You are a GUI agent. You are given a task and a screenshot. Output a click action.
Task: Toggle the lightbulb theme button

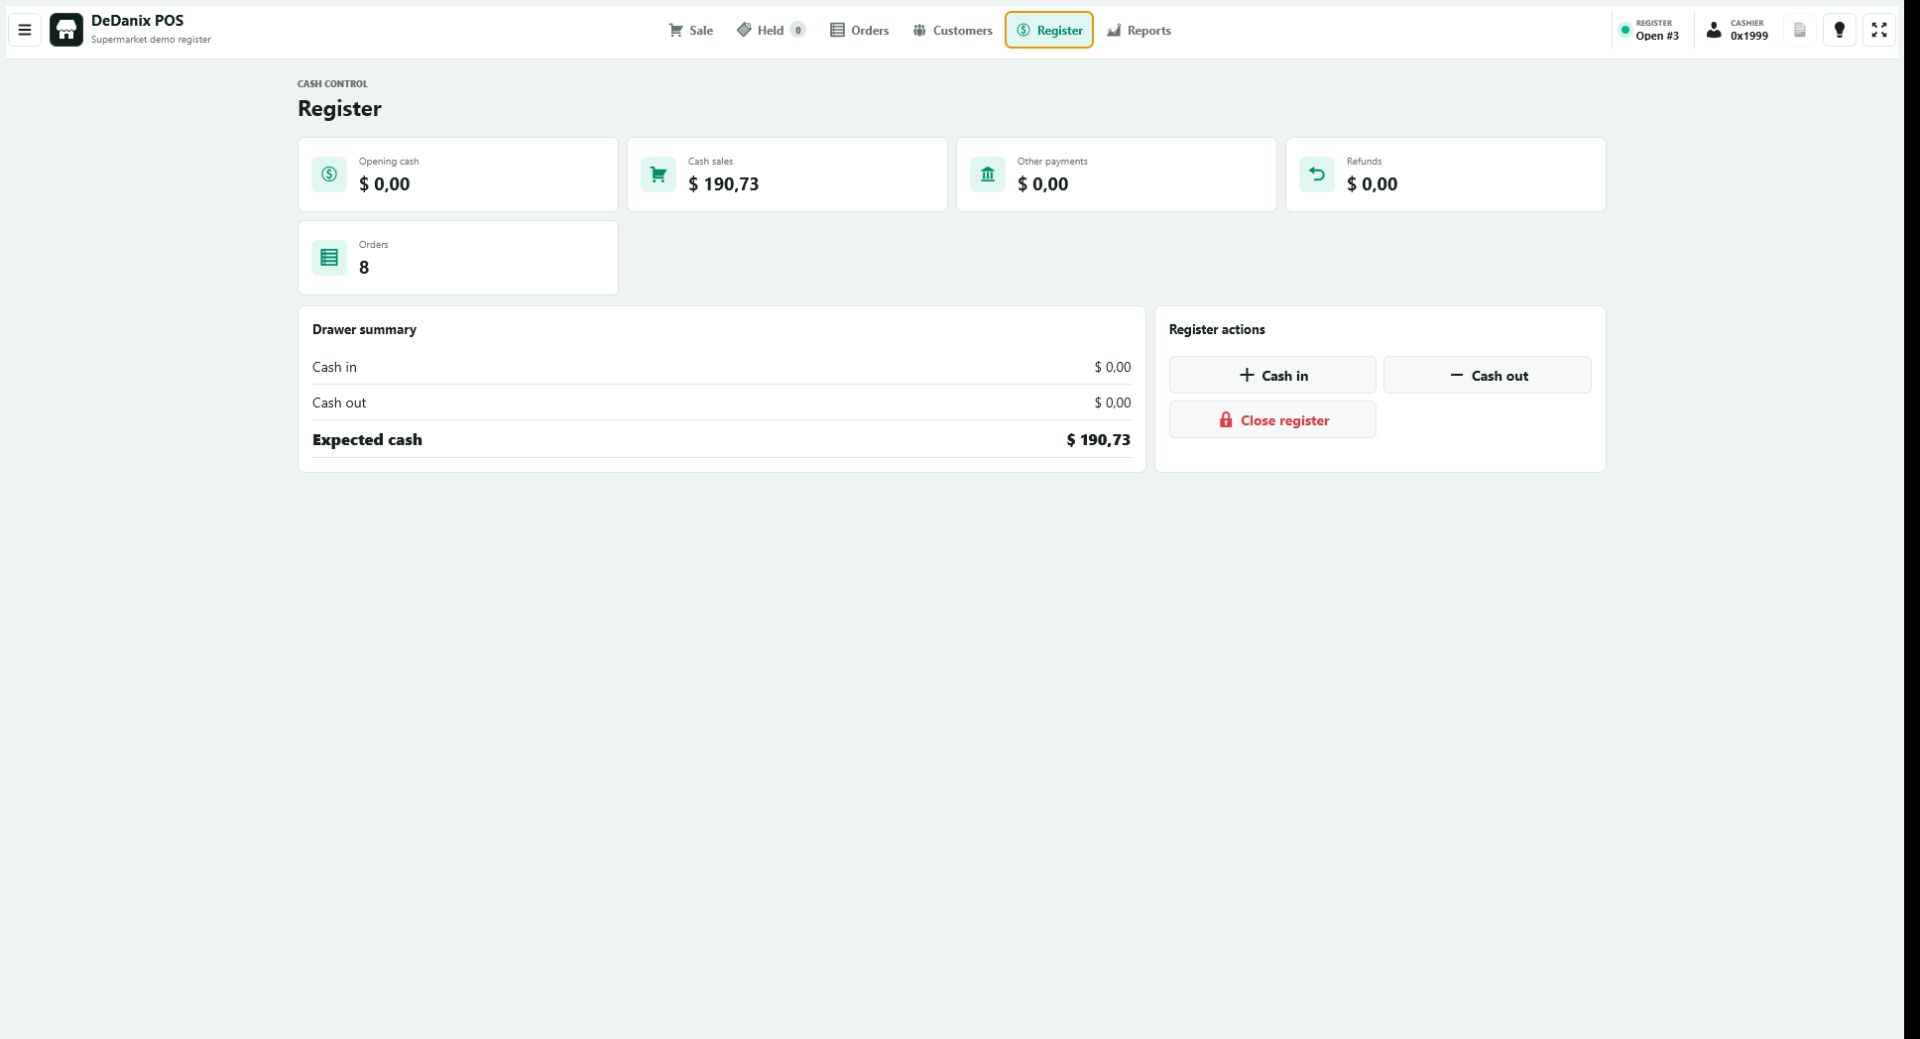point(1839,30)
